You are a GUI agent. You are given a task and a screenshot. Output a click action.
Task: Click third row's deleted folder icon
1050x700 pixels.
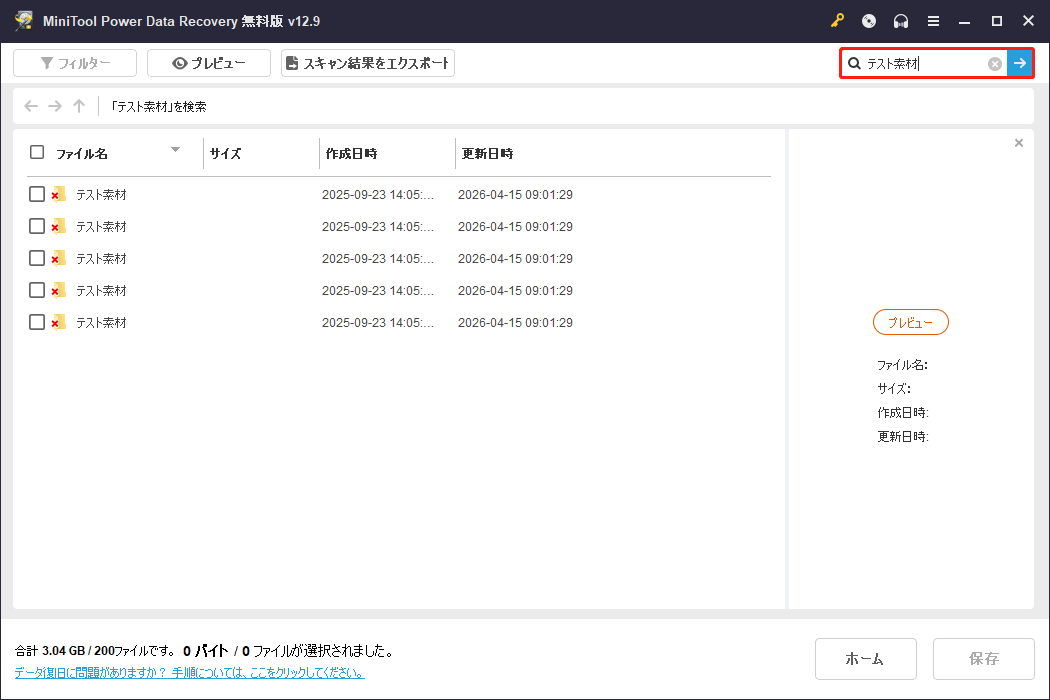(x=58, y=259)
